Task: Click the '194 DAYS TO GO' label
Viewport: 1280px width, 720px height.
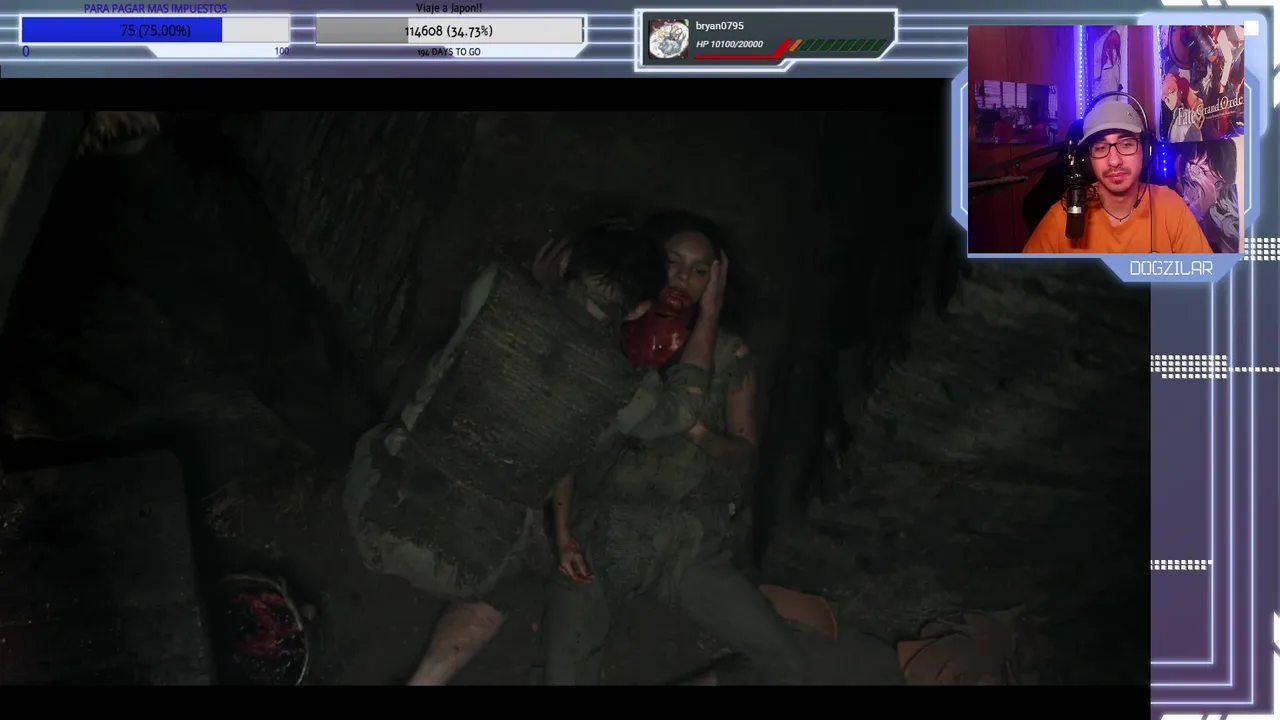Action: 449,52
